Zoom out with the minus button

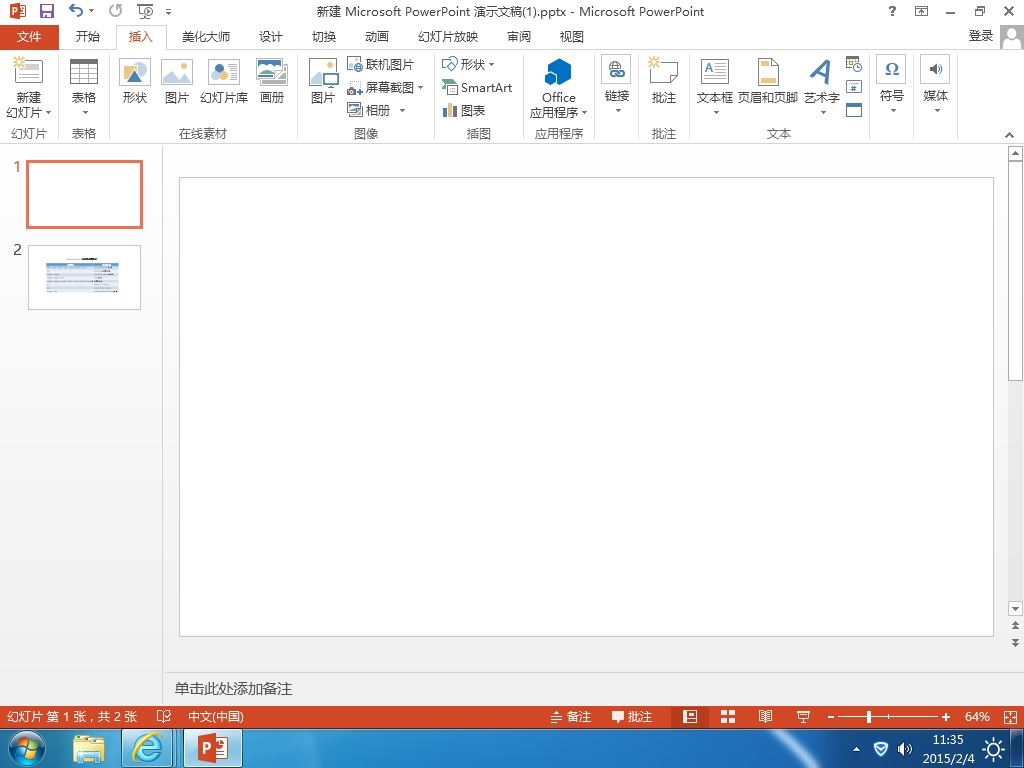coord(831,717)
